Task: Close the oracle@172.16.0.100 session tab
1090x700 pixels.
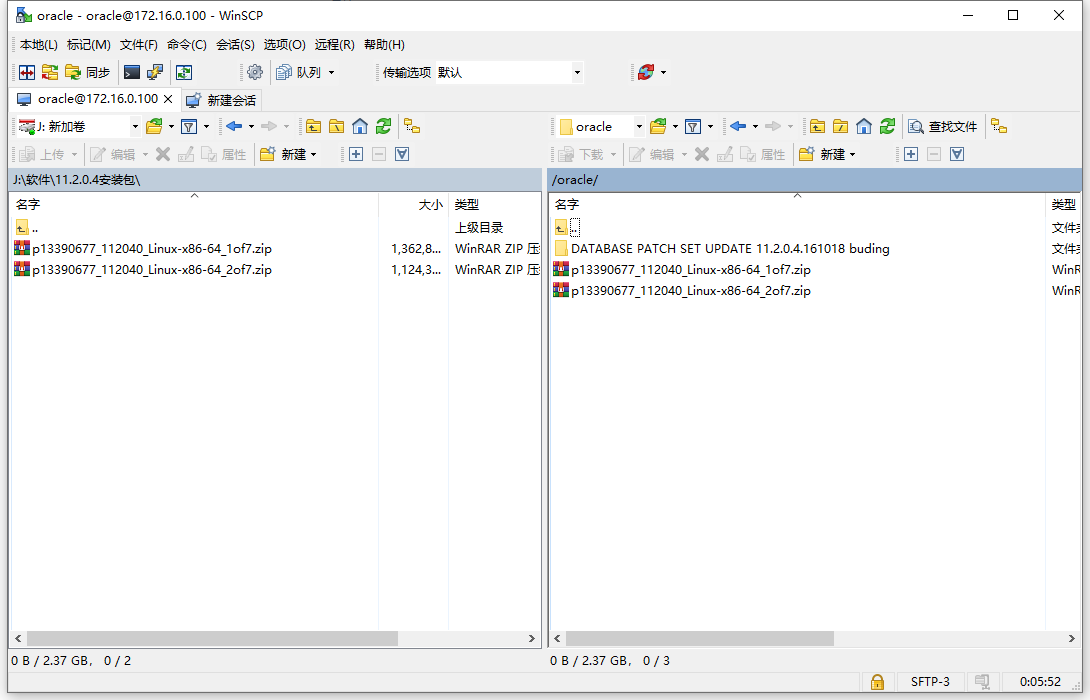Action: pyautogui.click(x=168, y=99)
